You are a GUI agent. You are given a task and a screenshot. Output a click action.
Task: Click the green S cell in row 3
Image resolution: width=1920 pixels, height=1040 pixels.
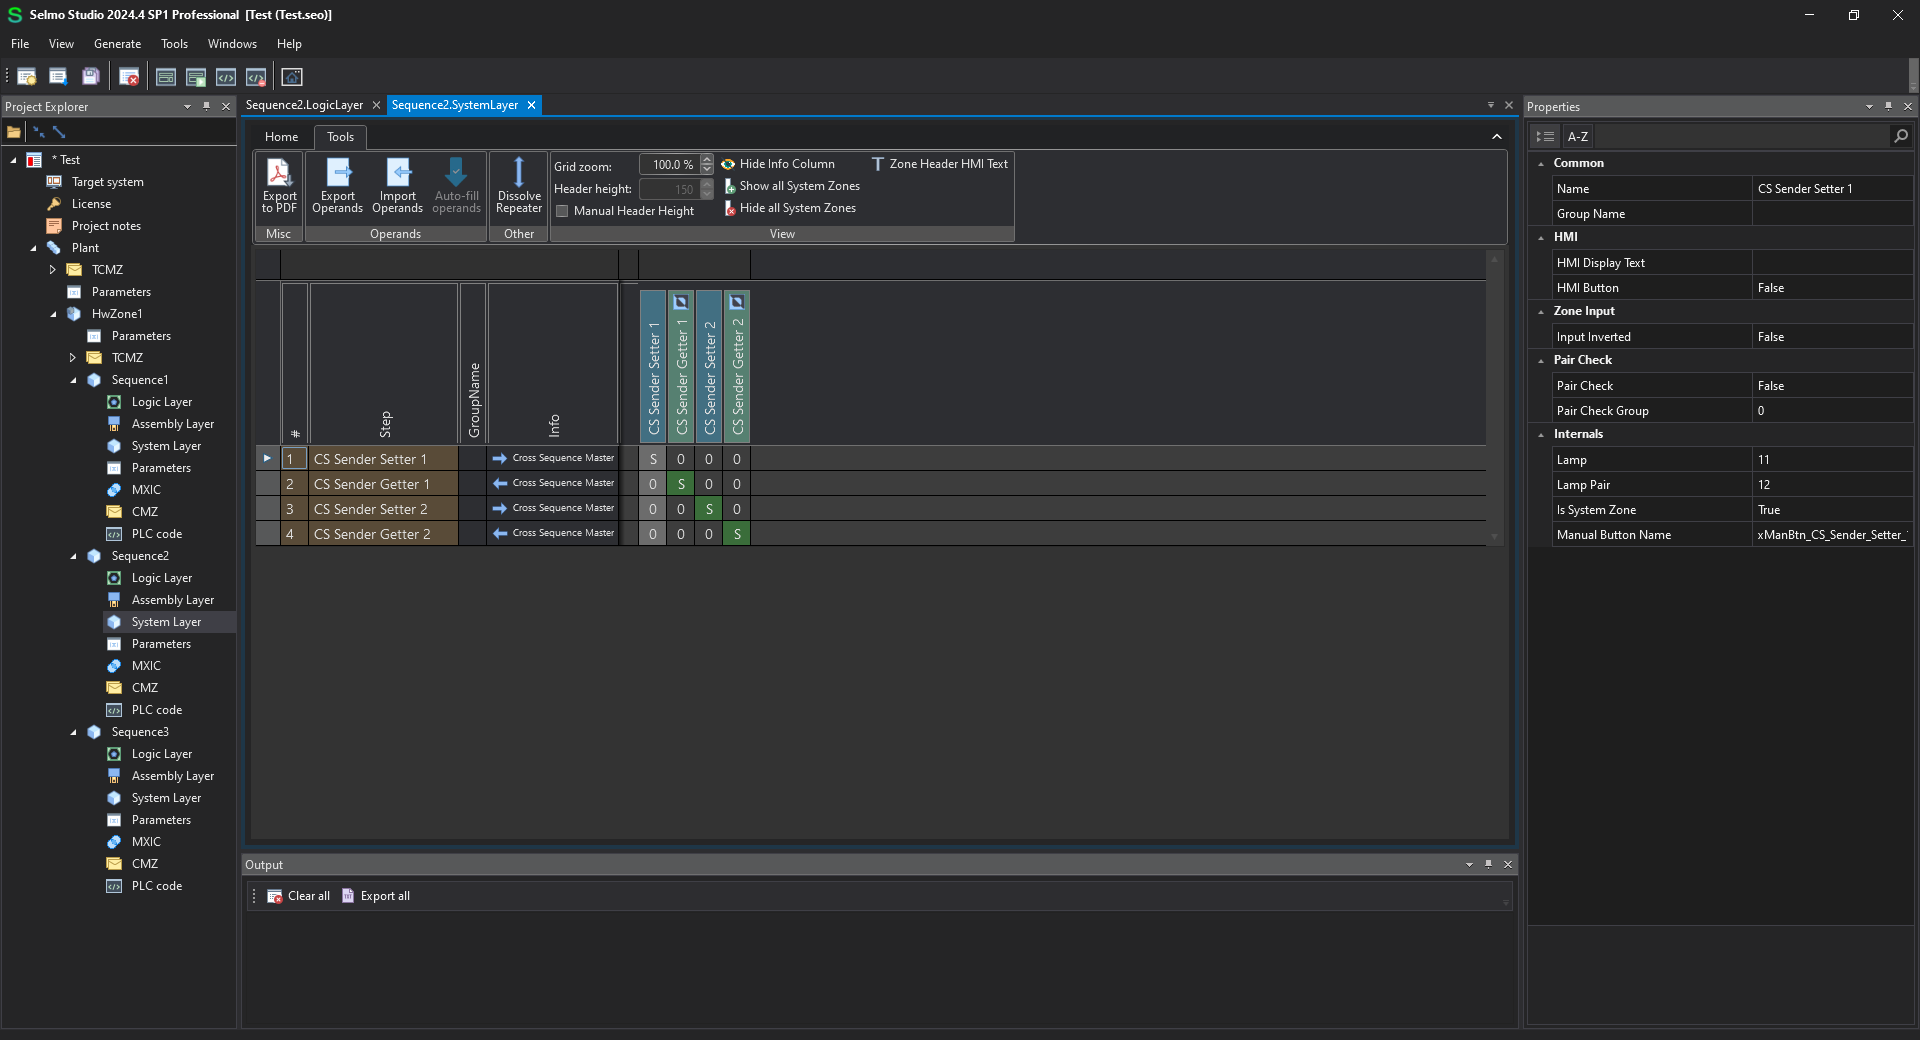point(709,509)
